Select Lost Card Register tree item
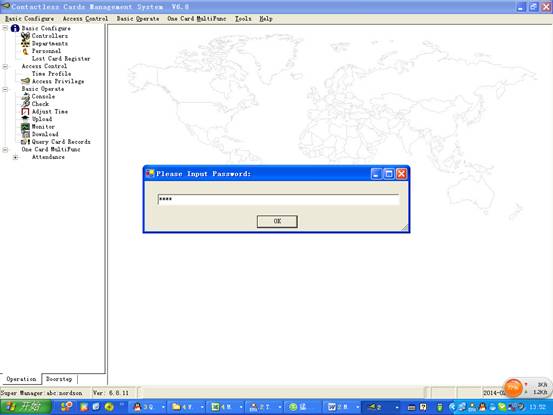Screen dimensions: 553x415 (x=61, y=59)
